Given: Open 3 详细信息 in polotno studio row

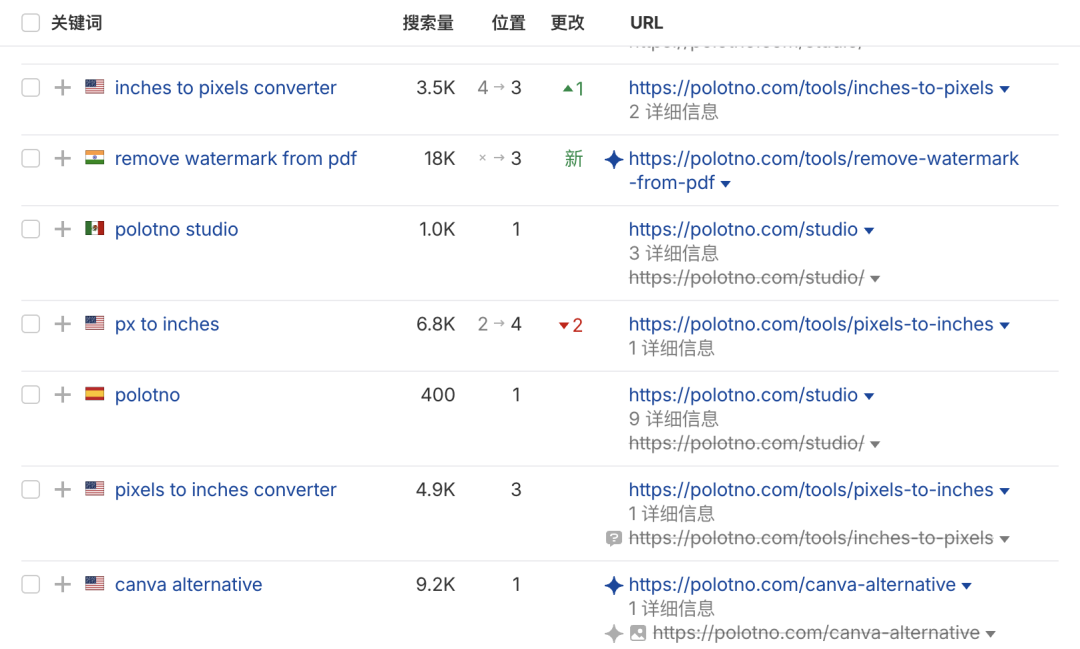Looking at the screenshot, I should 674,253.
